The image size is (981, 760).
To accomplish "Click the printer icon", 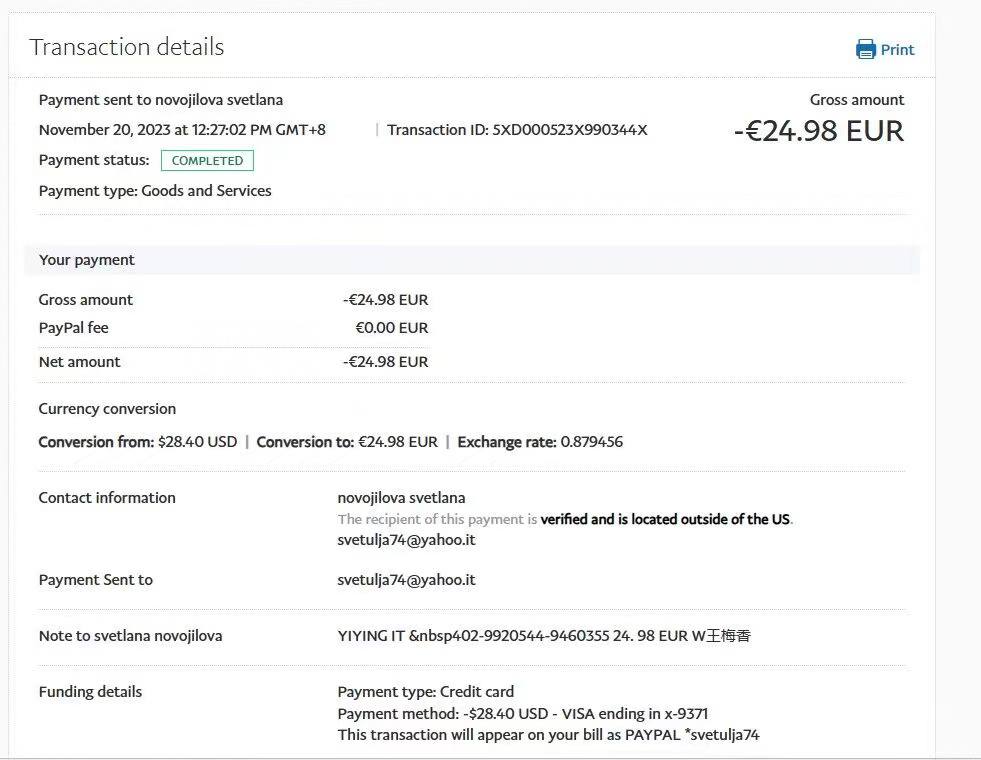I will 865,49.
